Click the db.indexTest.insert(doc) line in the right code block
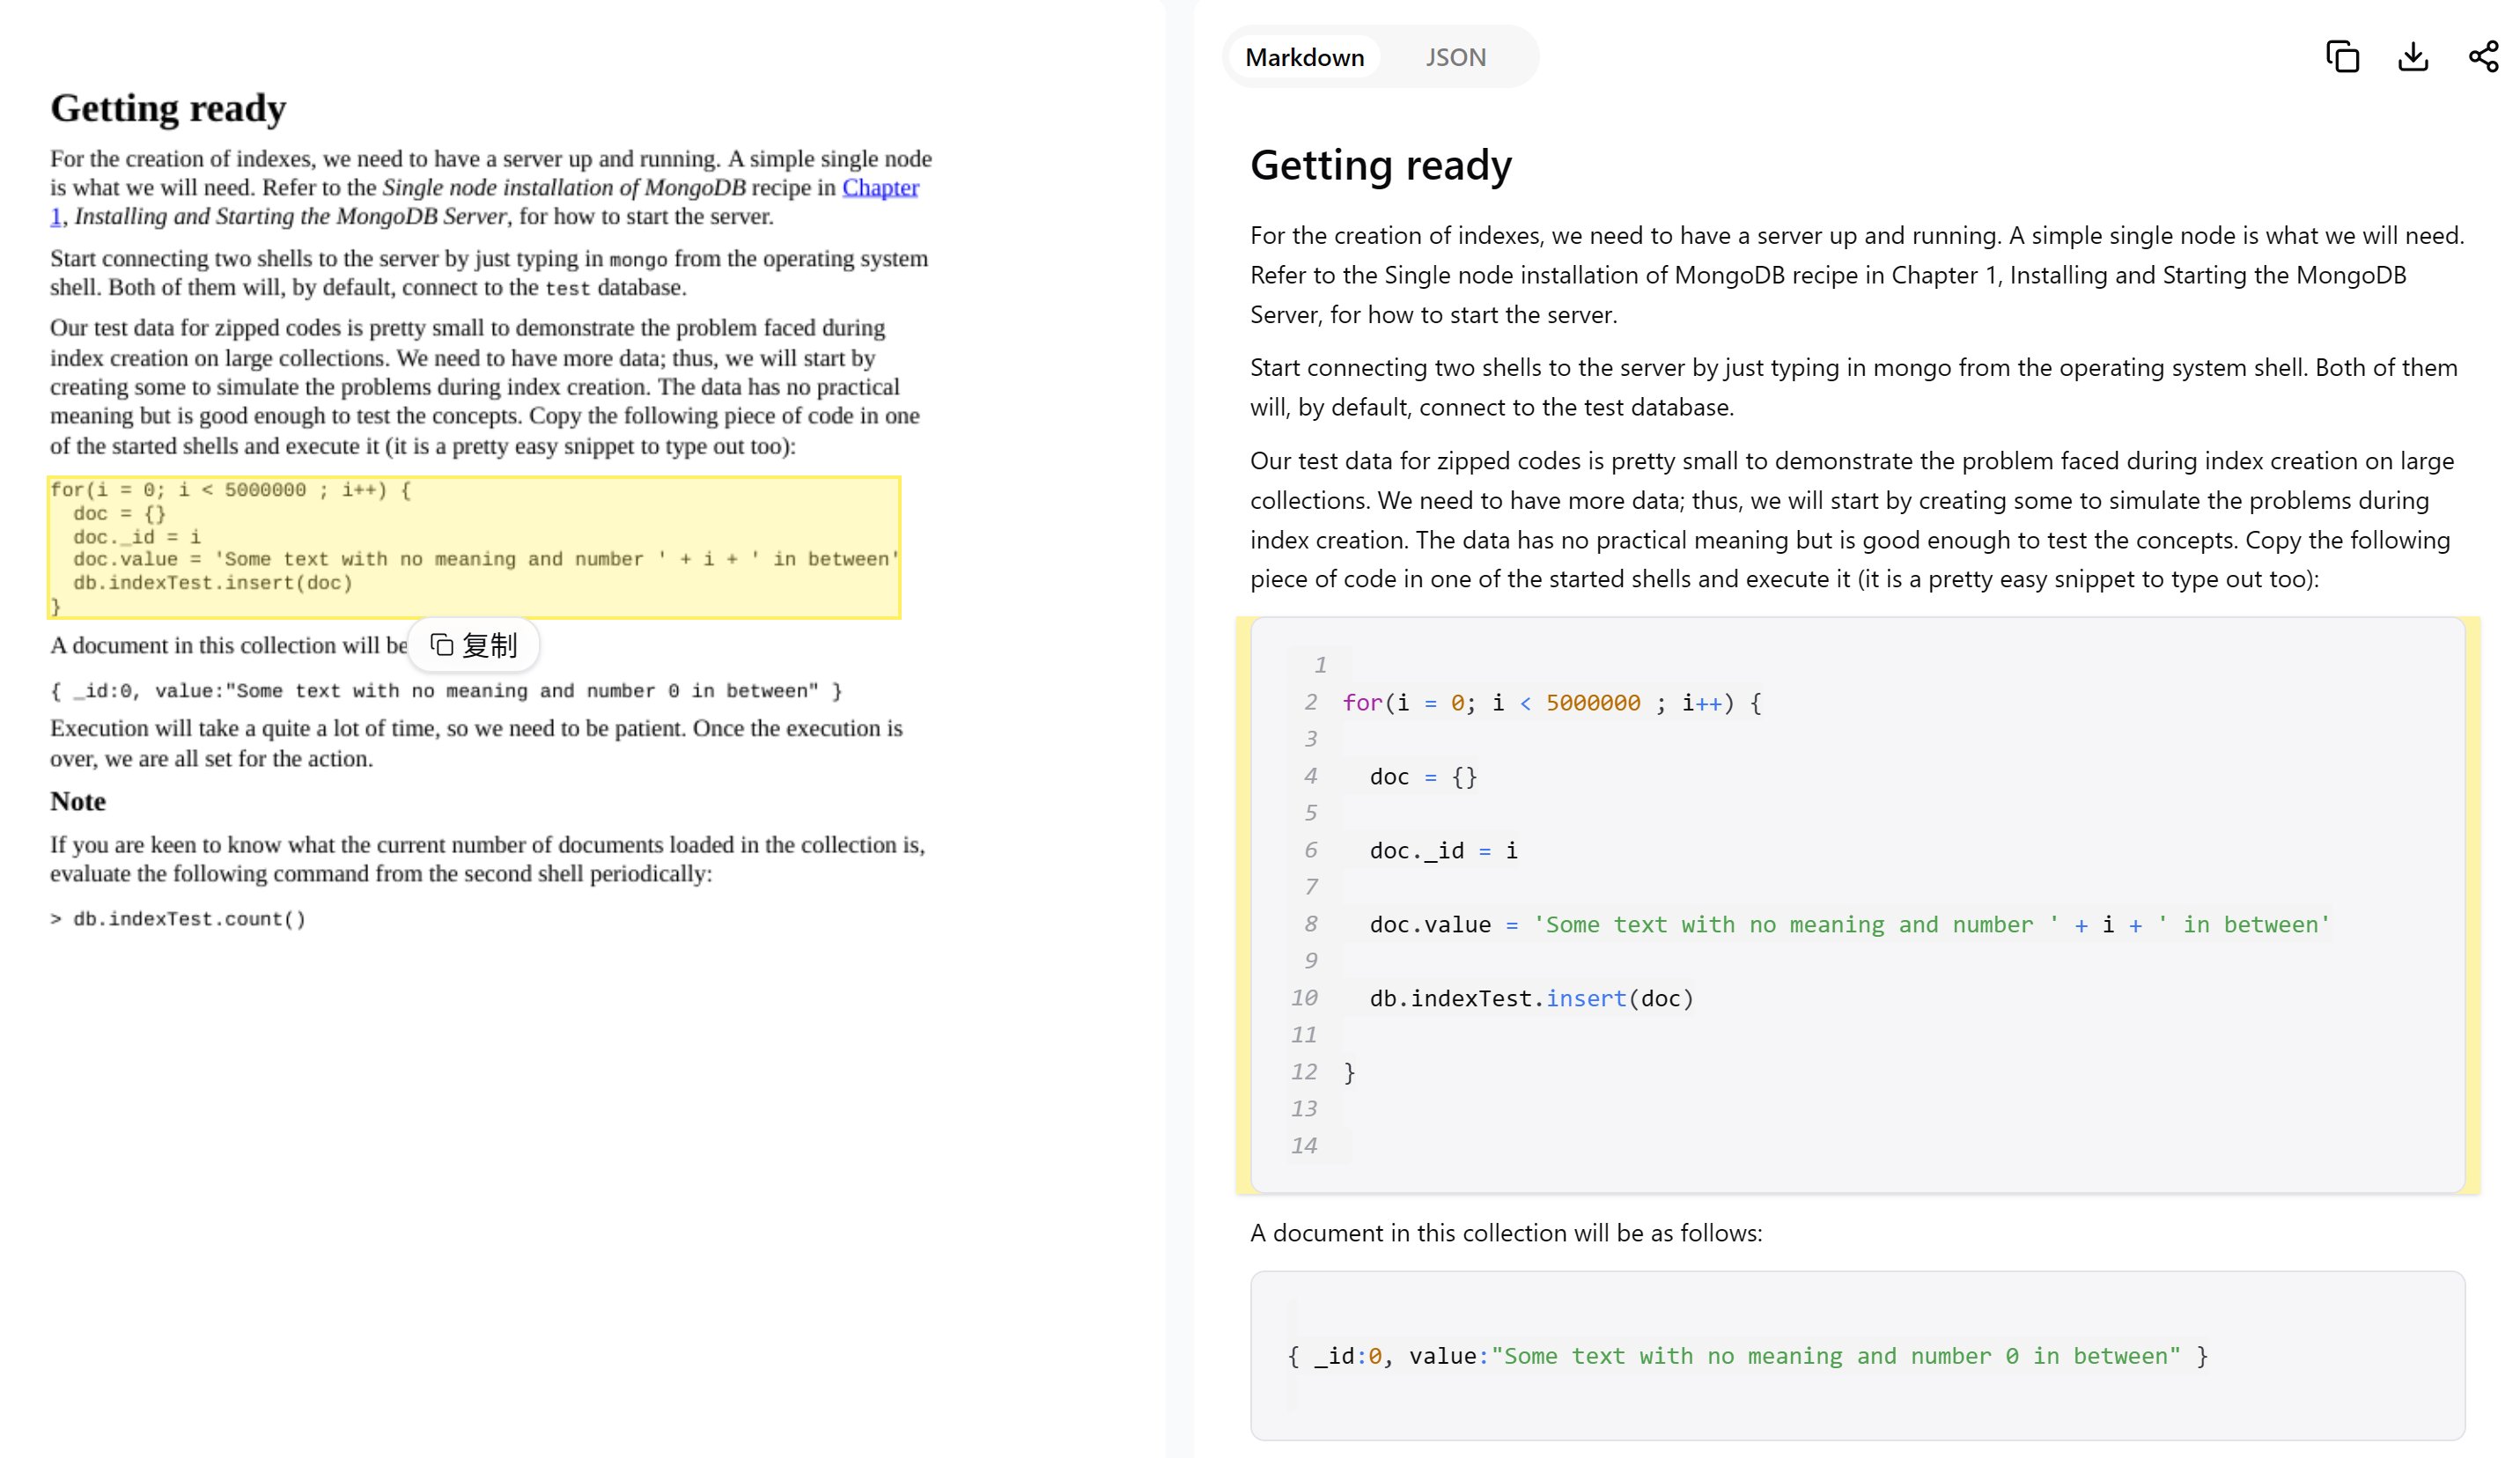This screenshot has width=2520, height=1458. click(x=1530, y=998)
